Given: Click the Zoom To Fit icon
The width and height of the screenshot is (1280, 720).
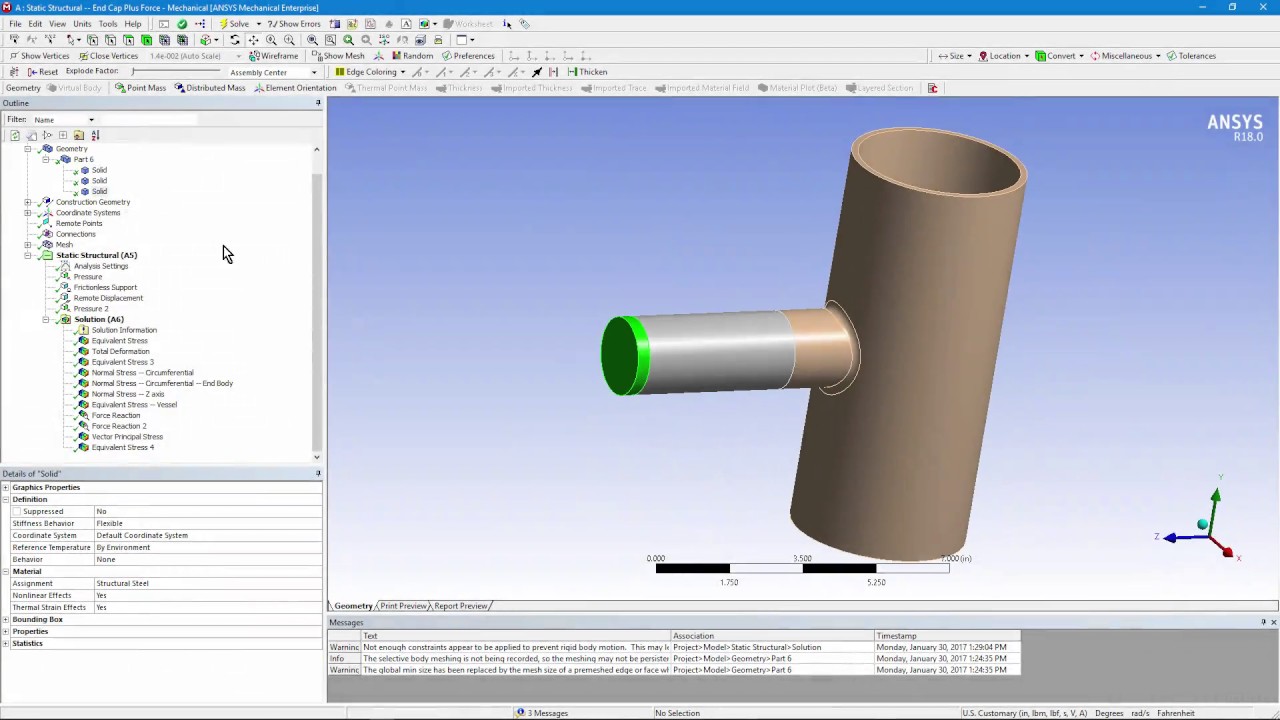Looking at the screenshot, I should (312, 40).
